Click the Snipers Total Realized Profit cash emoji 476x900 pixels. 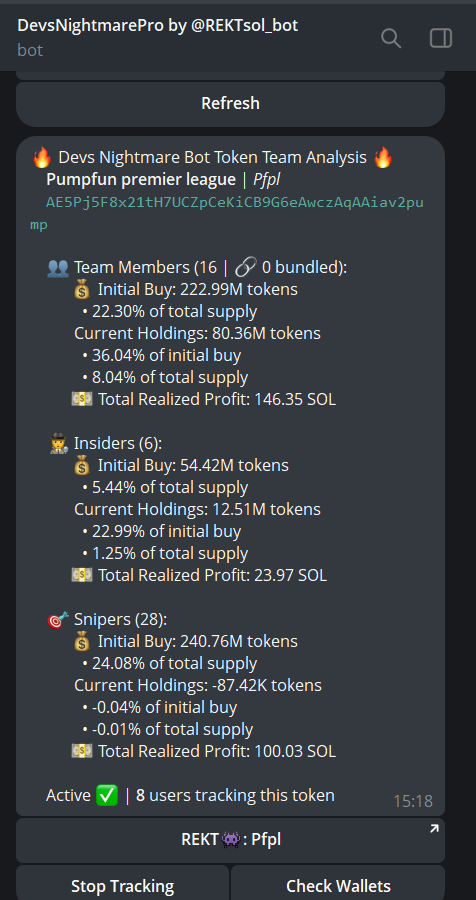[82, 751]
